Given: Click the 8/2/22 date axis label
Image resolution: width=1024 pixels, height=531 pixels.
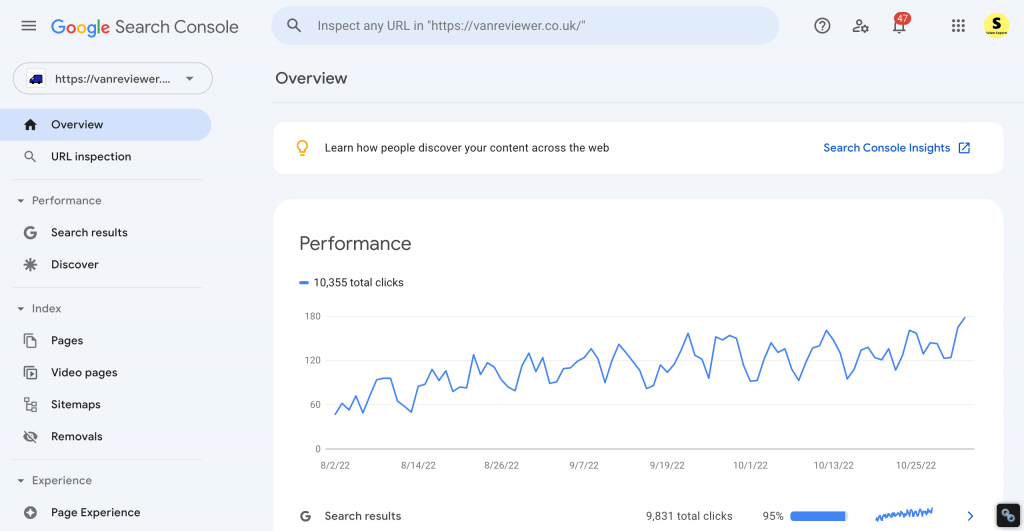Looking at the screenshot, I should (335, 466).
